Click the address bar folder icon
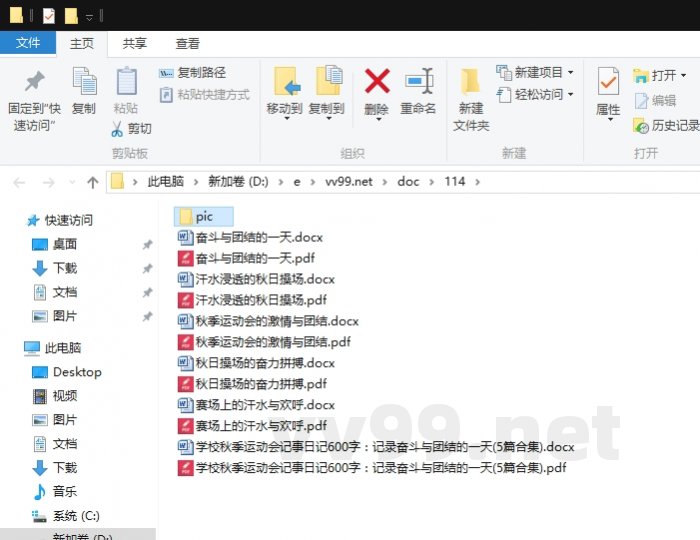 (x=117, y=182)
